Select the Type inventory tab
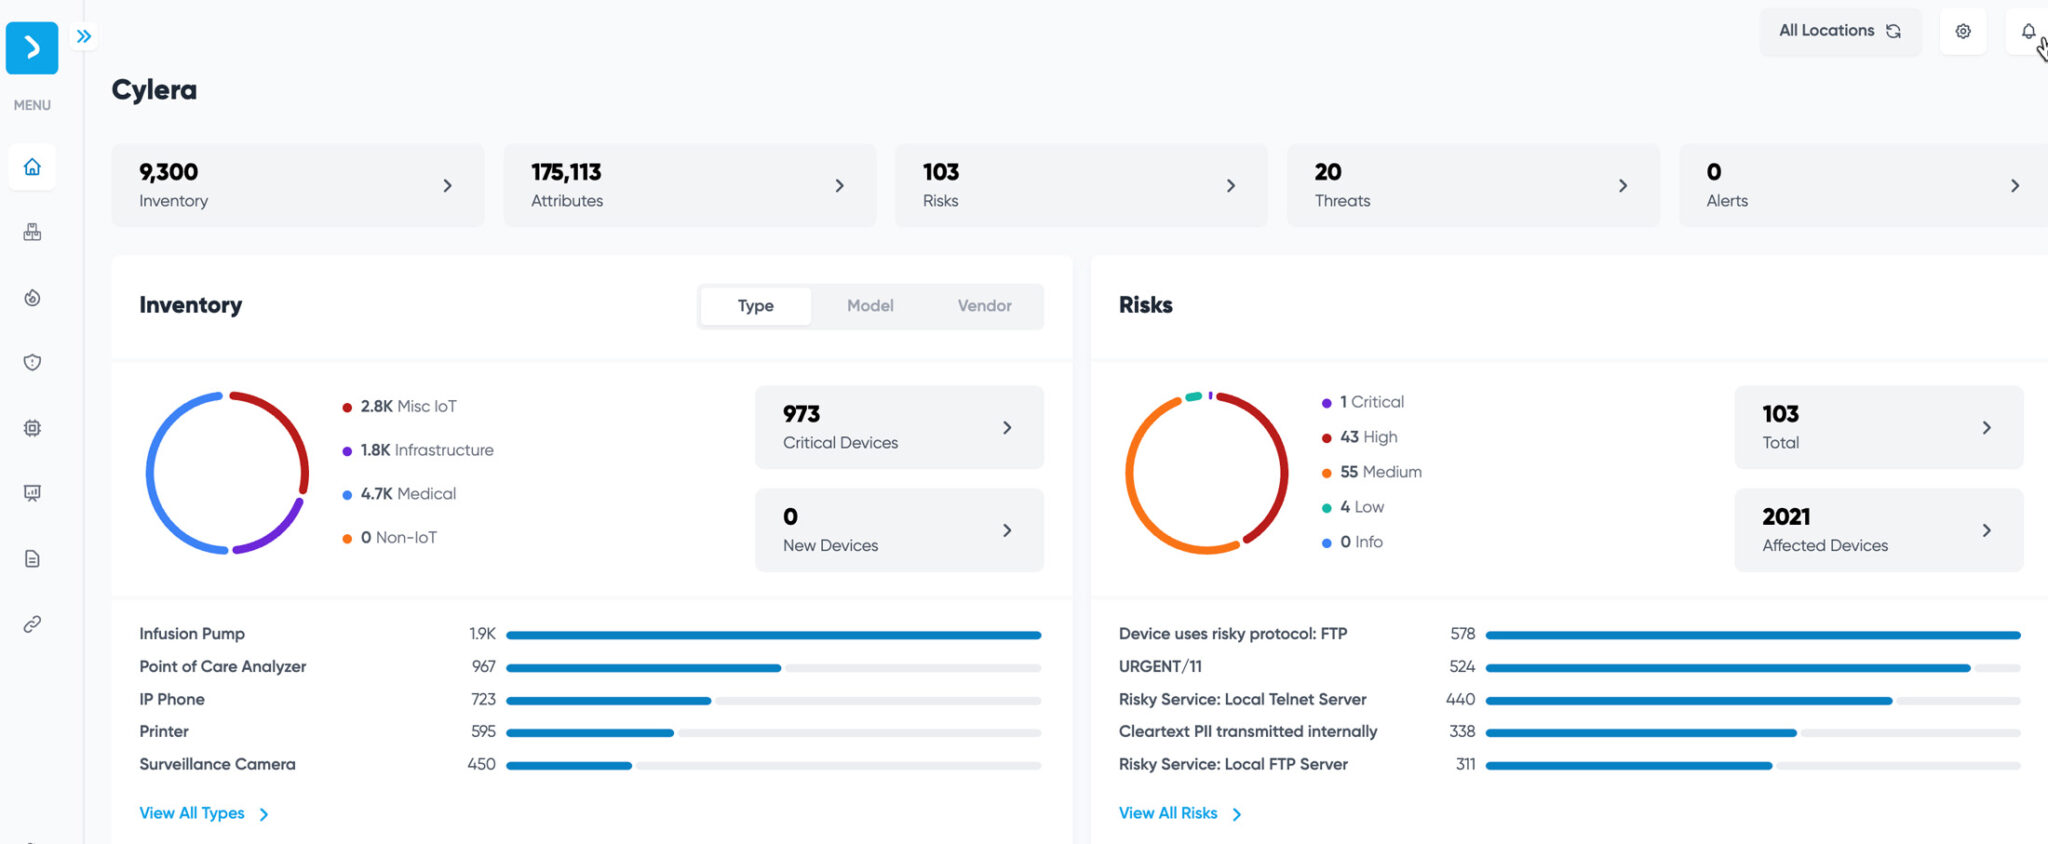Viewport: 2048px width, 844px height. click(x=756, y=306)
